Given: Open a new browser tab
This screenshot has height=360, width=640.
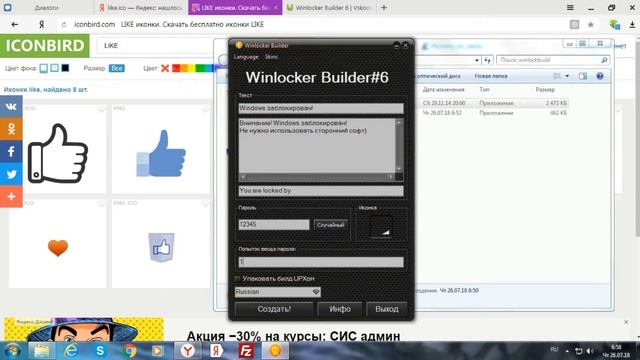Looking at the screenshot, I should coord(384,7).
